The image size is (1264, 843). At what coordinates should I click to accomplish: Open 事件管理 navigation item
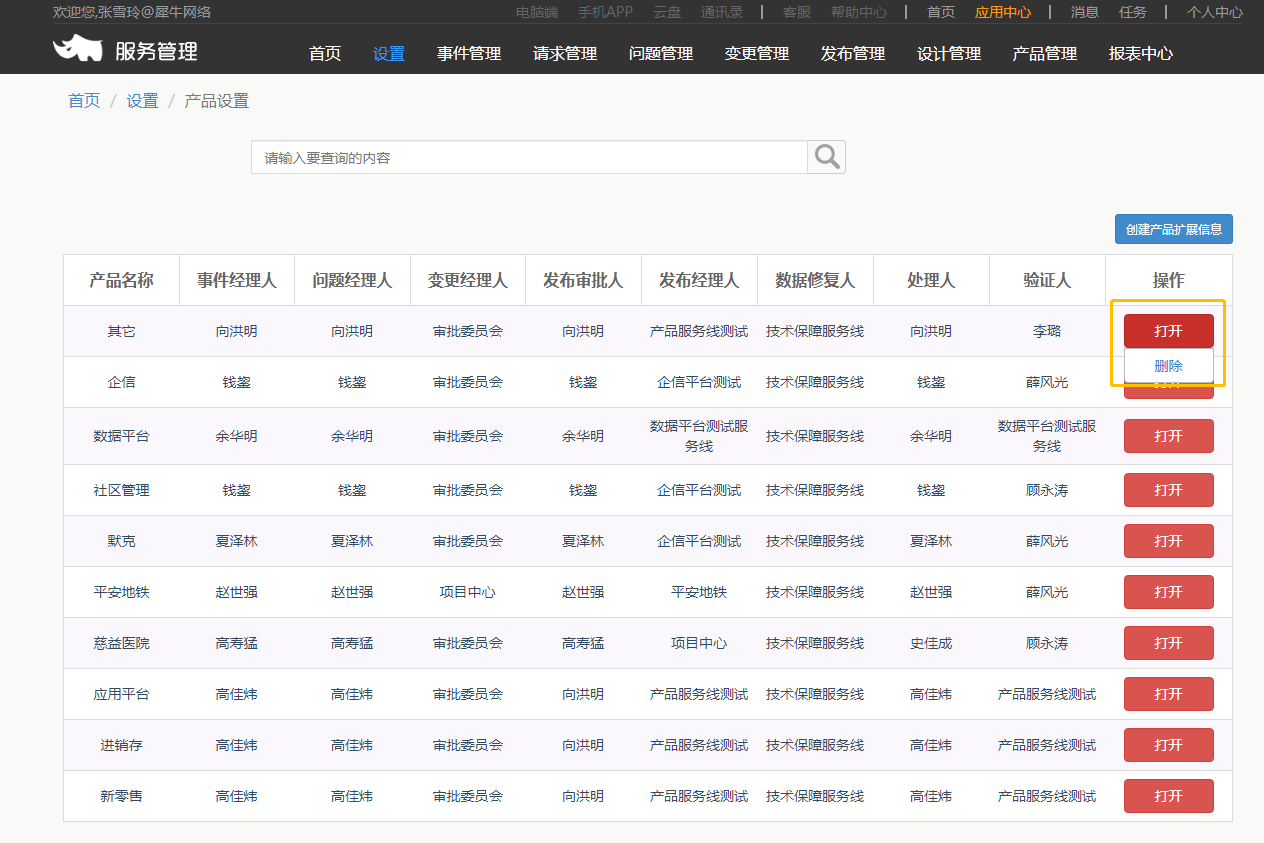click(469, 53)
